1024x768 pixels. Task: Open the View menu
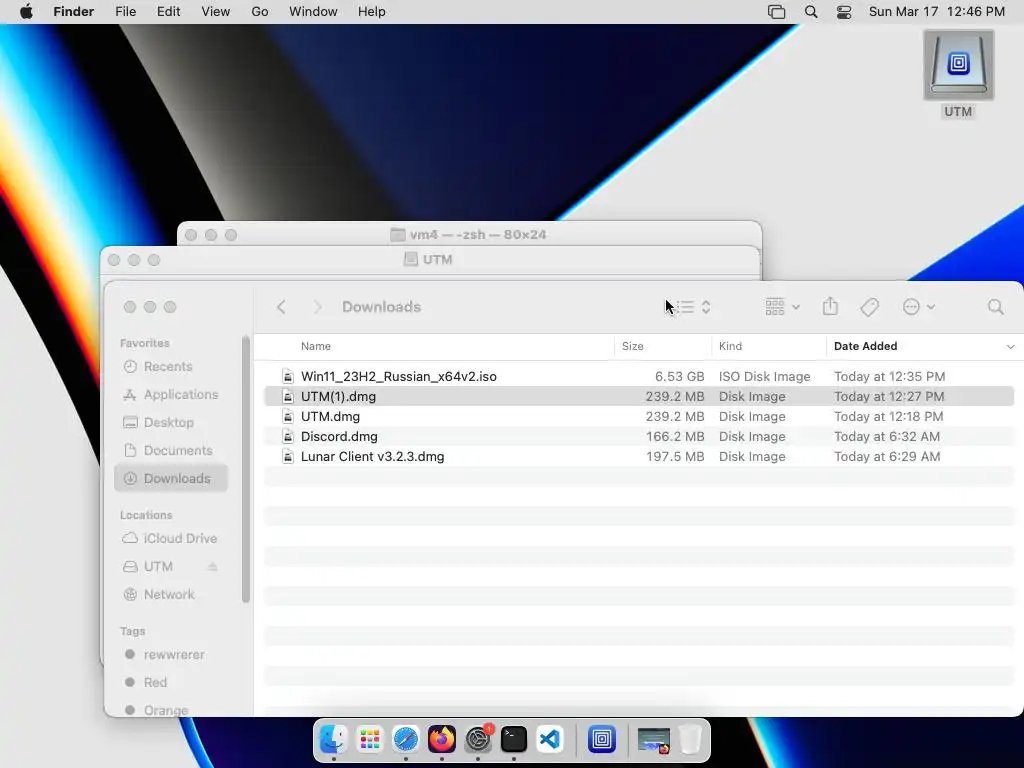tap(216, 12)
